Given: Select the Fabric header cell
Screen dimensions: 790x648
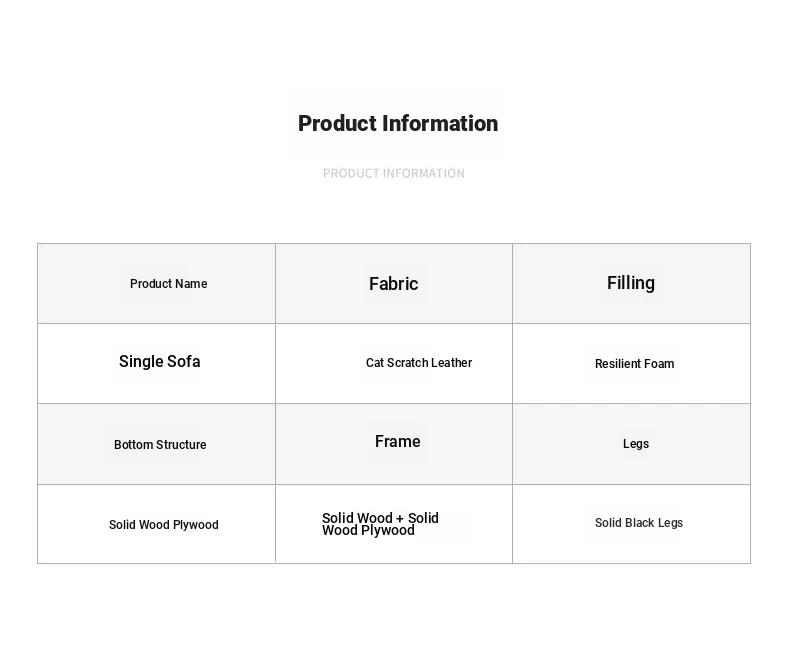Looking at the screenshot, I should pos(393,284).
